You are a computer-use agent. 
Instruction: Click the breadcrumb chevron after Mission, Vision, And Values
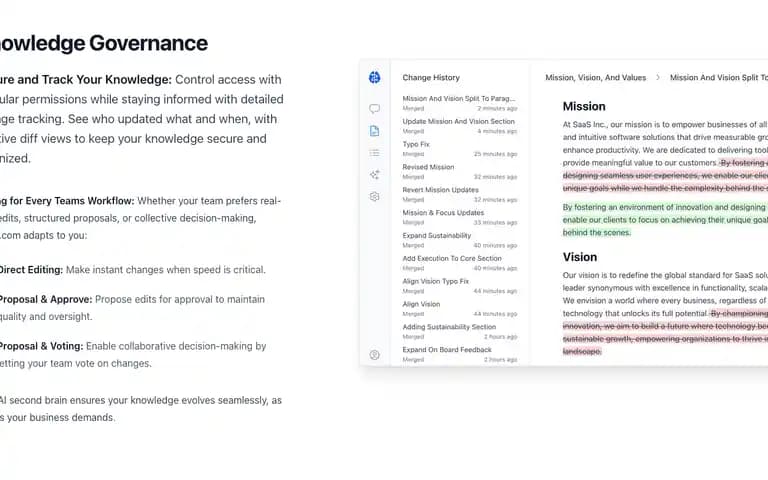658,77
